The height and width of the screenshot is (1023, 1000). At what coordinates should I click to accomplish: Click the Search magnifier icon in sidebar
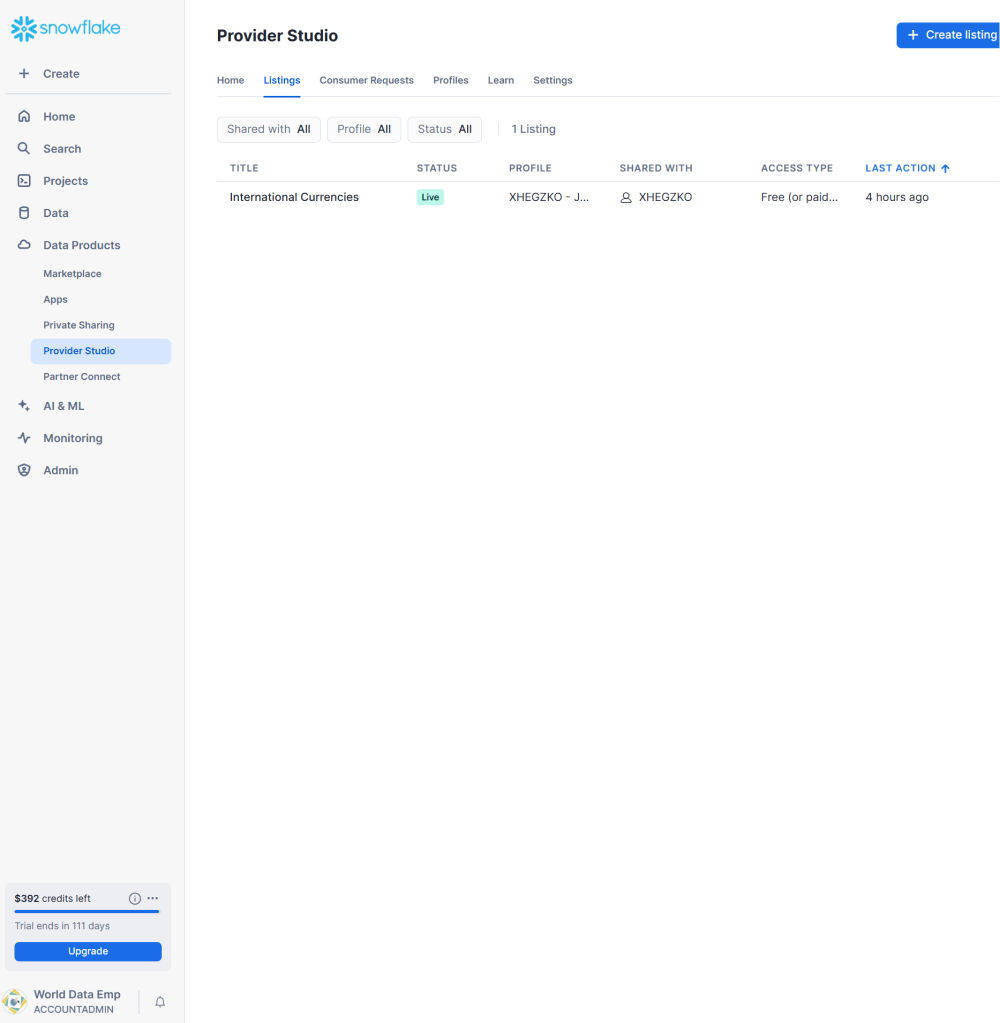[x=24, y=149]
